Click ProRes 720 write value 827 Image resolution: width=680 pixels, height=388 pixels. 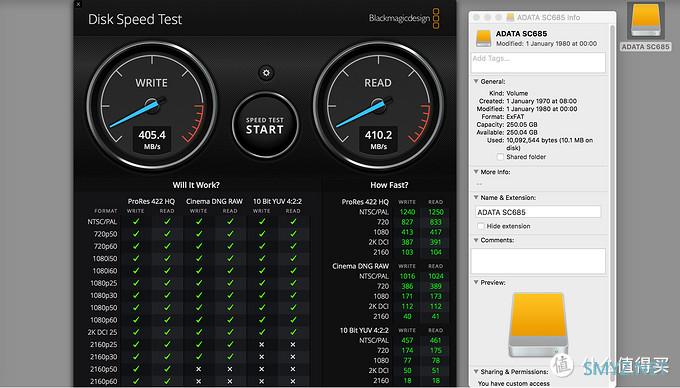pyautogui.click(x=407, y=222)
